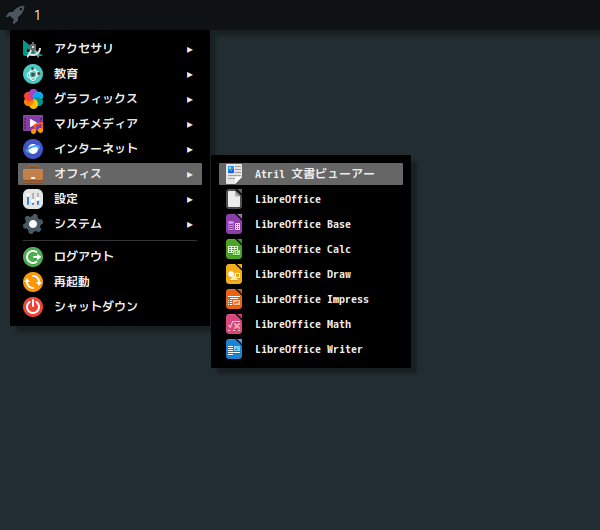Viewport: 600px width, 530px height.
Task: Launch LibreOffice Base
Action: (311, 224)
